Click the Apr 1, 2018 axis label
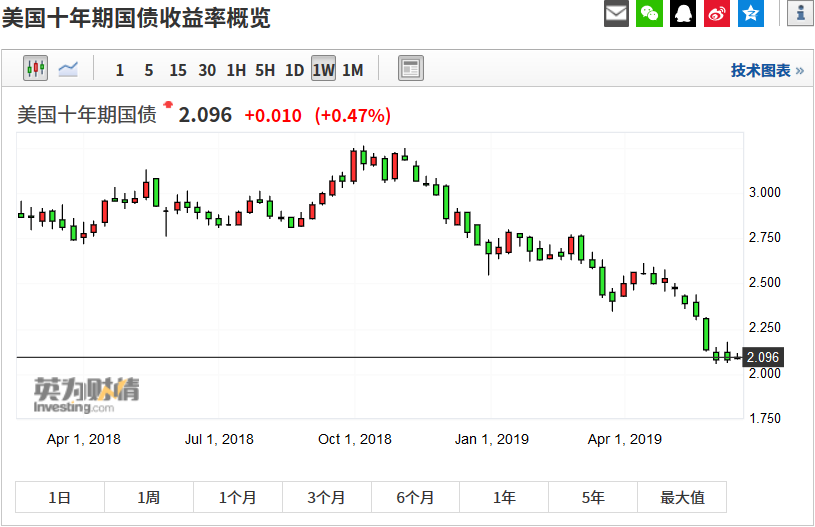815x527 pixels. 84,439
